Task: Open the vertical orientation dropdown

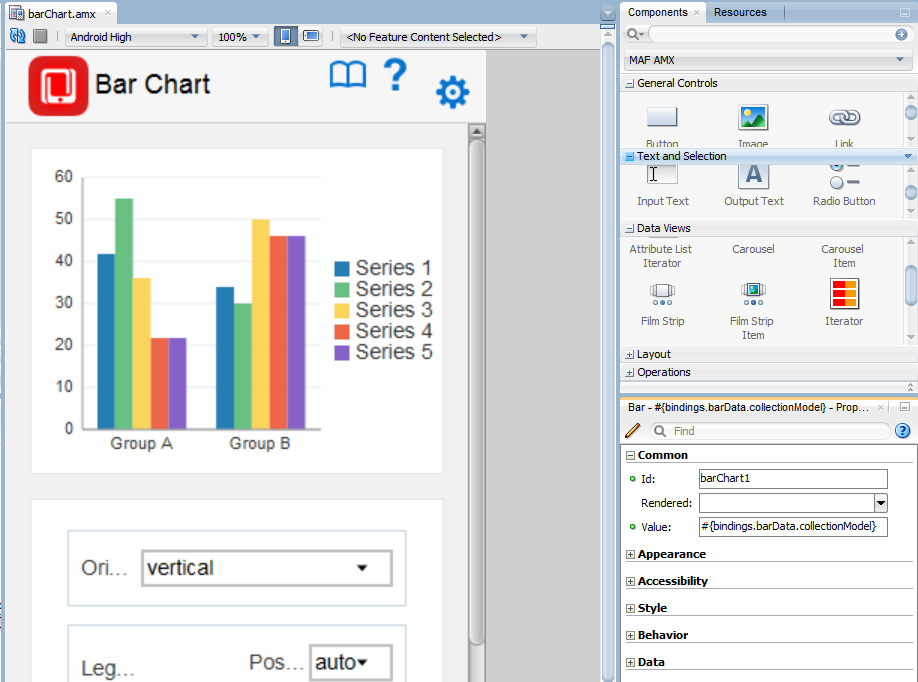Action: (267, 568)
